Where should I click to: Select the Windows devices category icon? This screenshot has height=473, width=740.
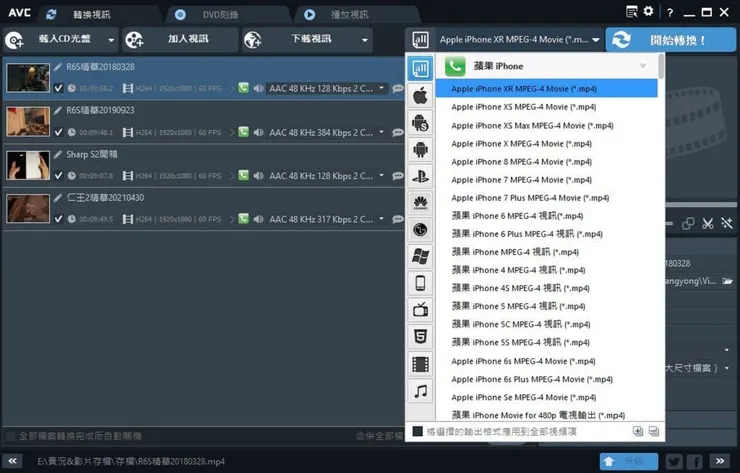click(x=420, y=256)
